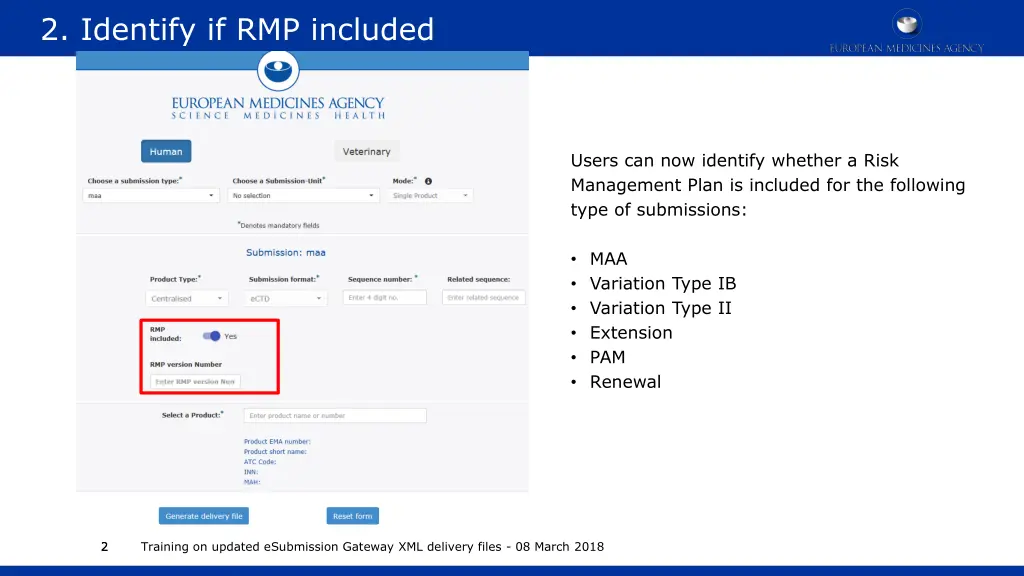The width and height of the screenshot is (1024, 576).
Task: Click the RMP version Number field
Action: coord(195,381)
